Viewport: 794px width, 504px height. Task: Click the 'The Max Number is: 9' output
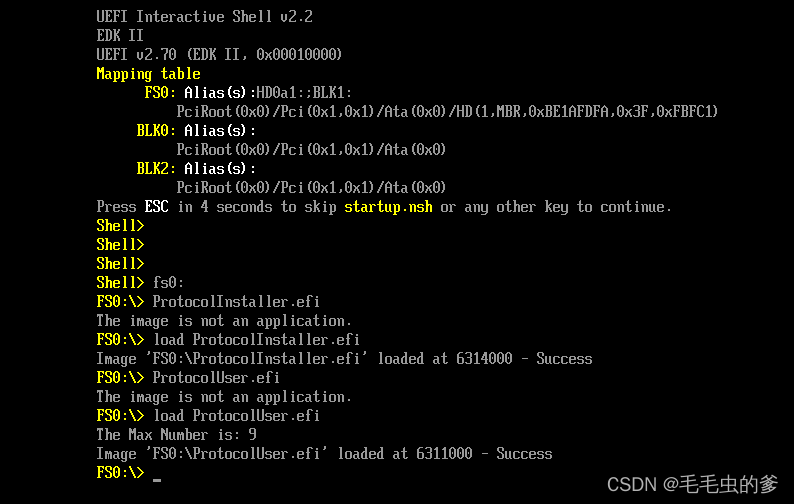177,435
